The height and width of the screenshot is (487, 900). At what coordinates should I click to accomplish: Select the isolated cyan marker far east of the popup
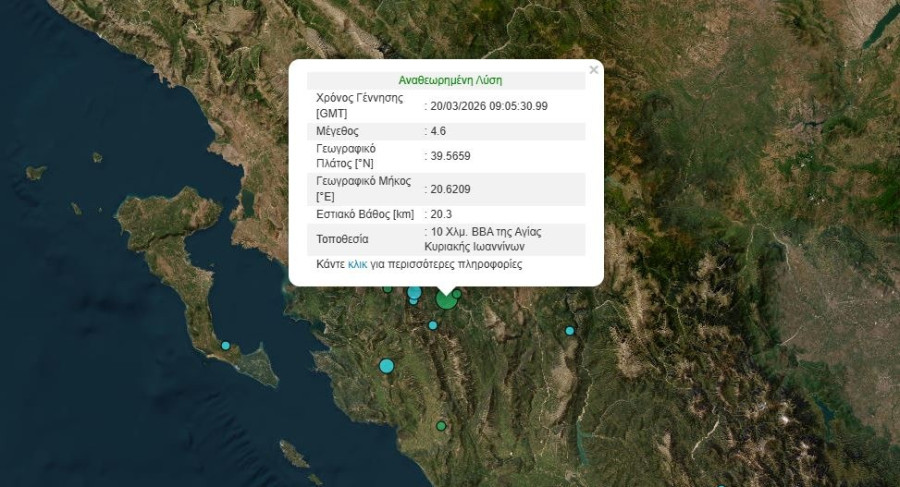coord(570,331)
